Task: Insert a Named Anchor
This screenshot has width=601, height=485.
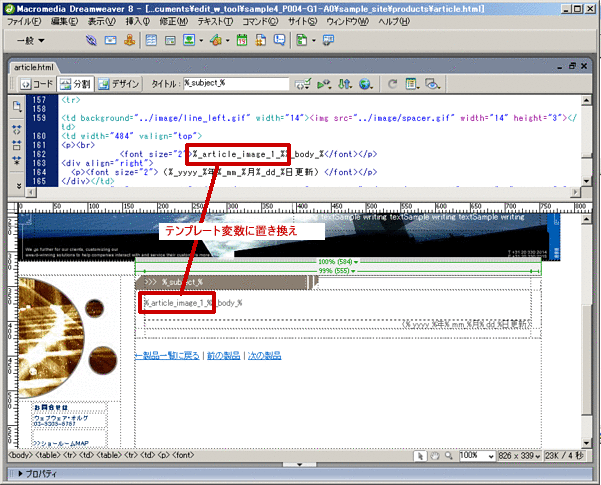Action: point(130,40)
